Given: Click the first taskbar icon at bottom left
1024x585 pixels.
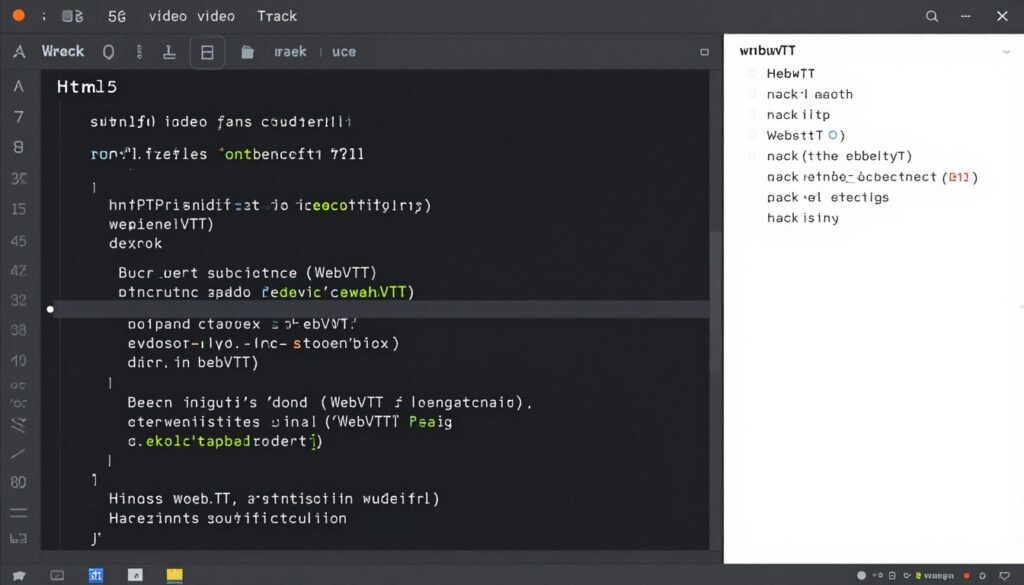Looking at the screenshot, I should (x=19, y=575).
